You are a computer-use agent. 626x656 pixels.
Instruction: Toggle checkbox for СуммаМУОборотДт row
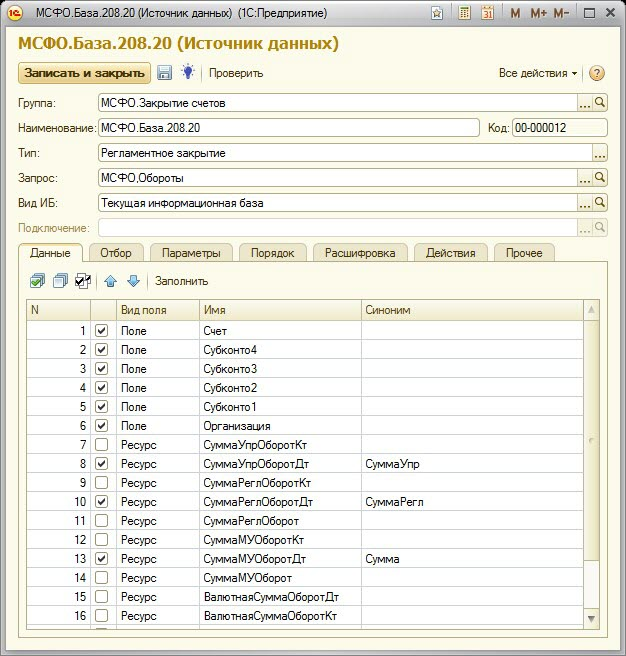pyautogui.click(x=101, y=558)
